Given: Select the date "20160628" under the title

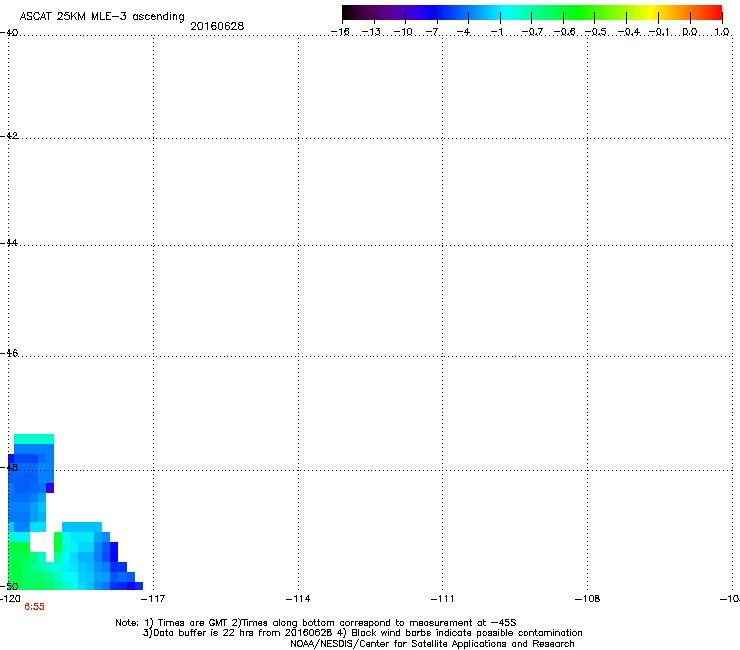Looking at the screenshot, I should (217, 26).
